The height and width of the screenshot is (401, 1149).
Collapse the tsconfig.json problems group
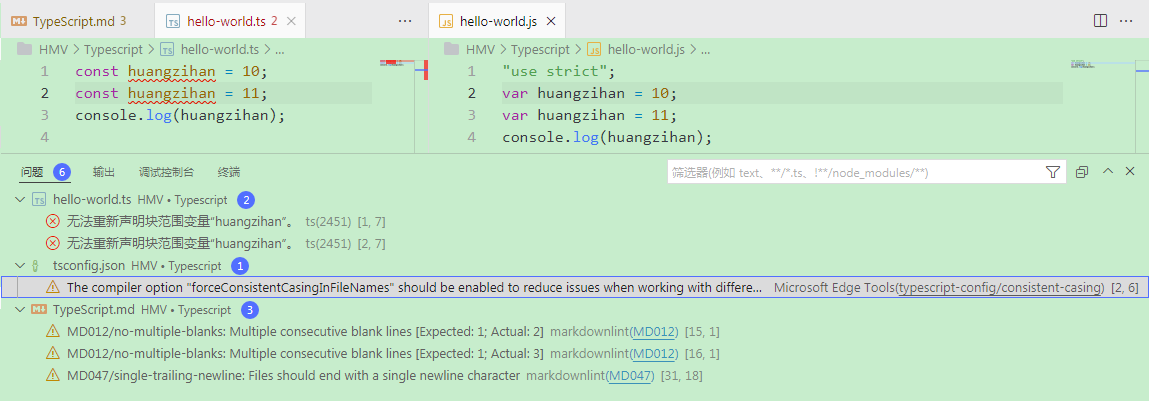tap(20, 266)
